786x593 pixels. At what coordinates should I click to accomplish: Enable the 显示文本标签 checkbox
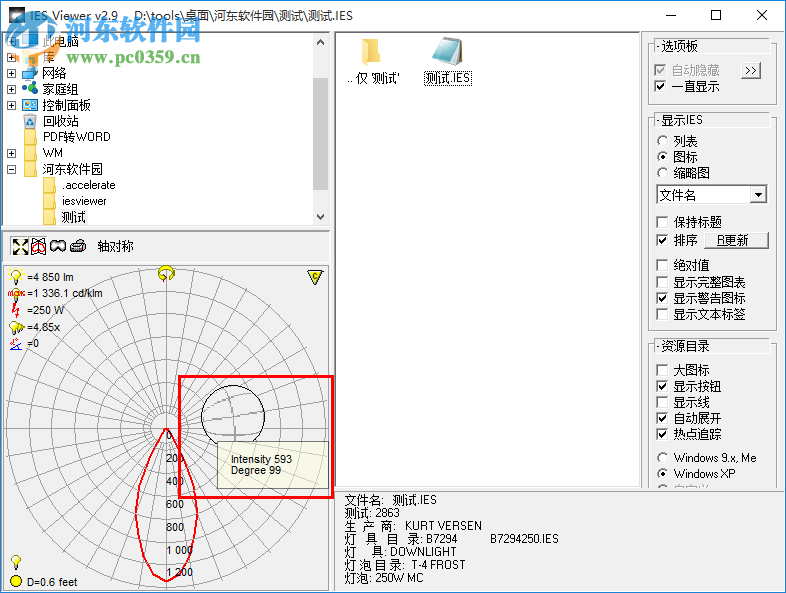[662, 314]
